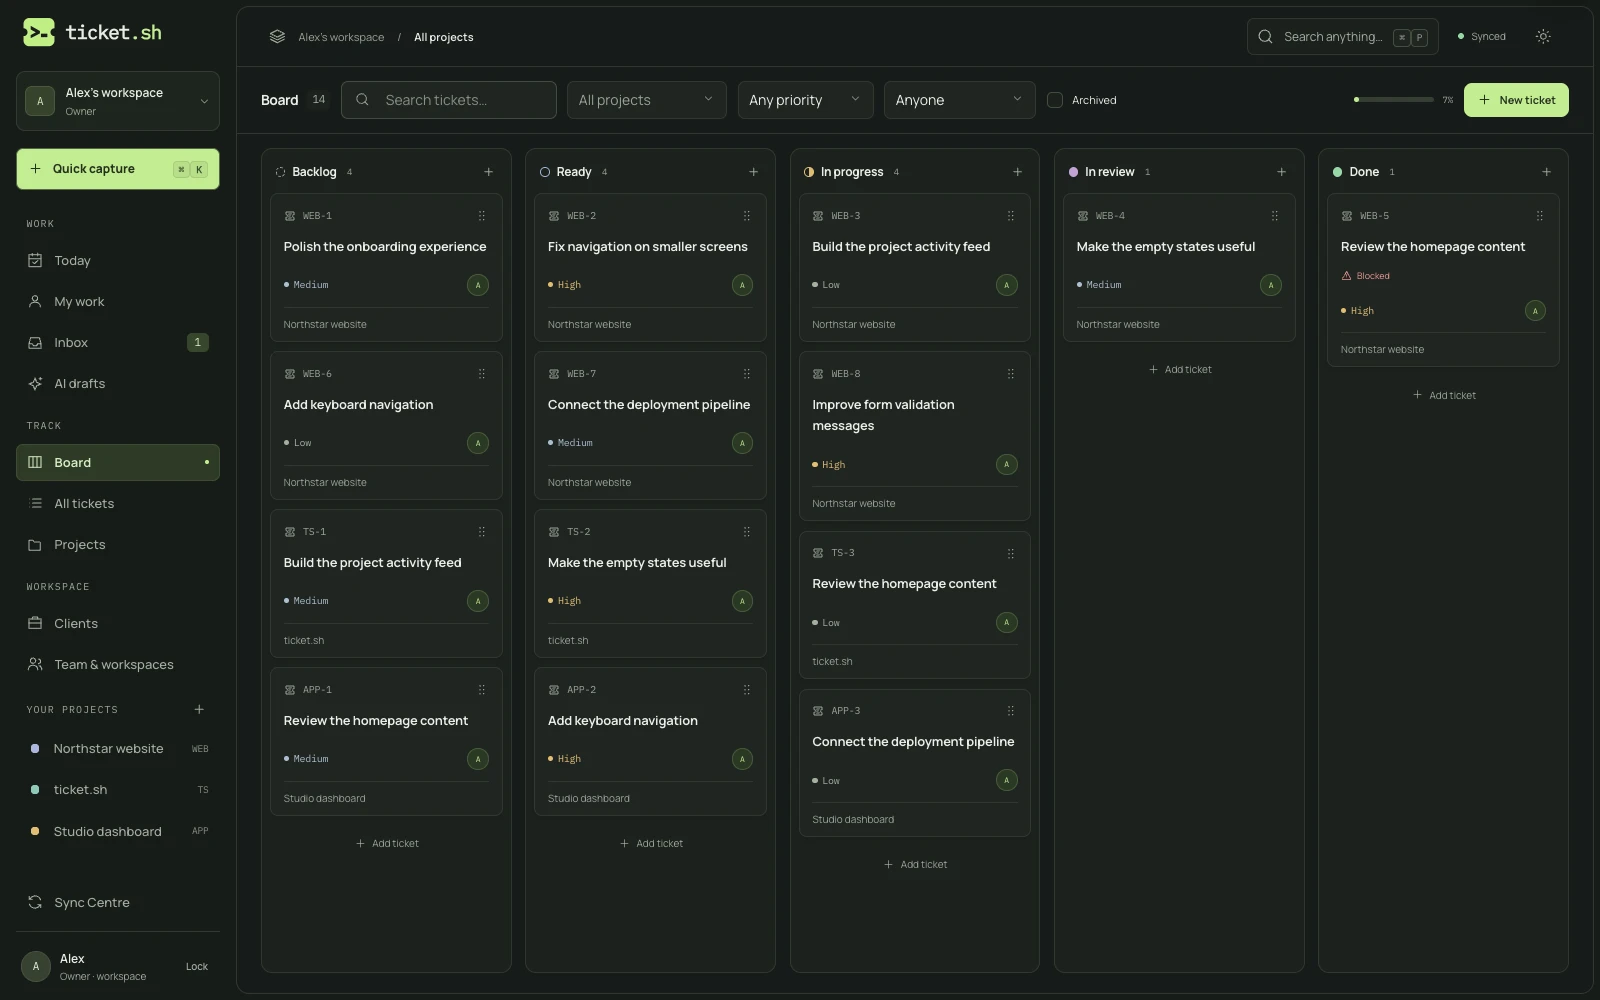Click Add ticket under In review column
The image size is (1600, 1000).
1180,370
